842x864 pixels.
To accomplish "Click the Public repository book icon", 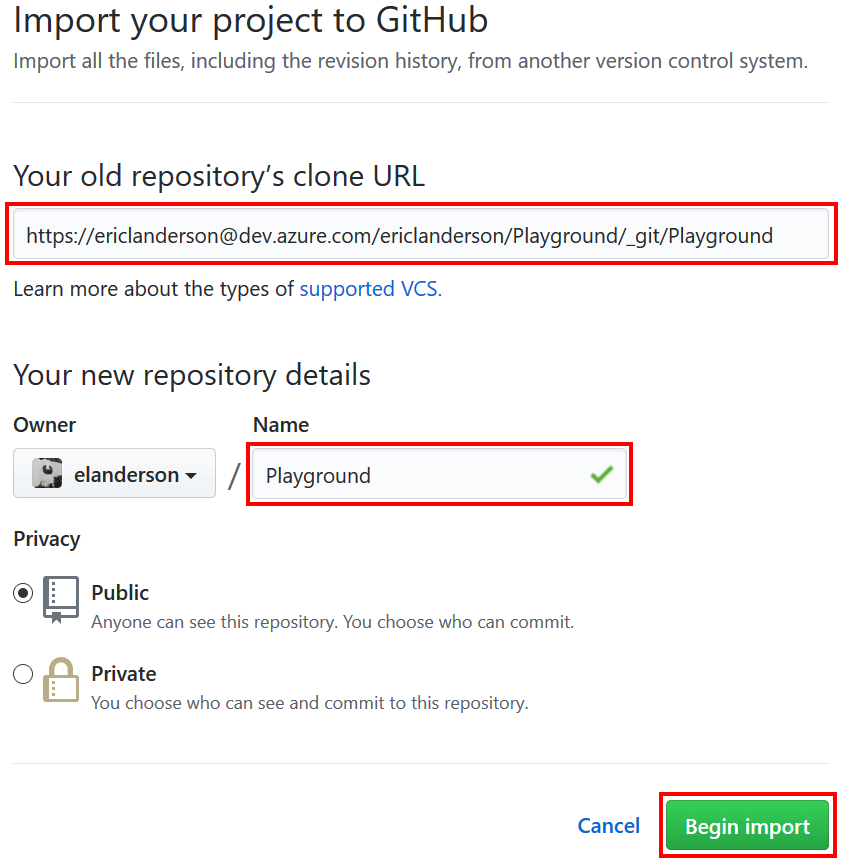I will coord(60,598).
